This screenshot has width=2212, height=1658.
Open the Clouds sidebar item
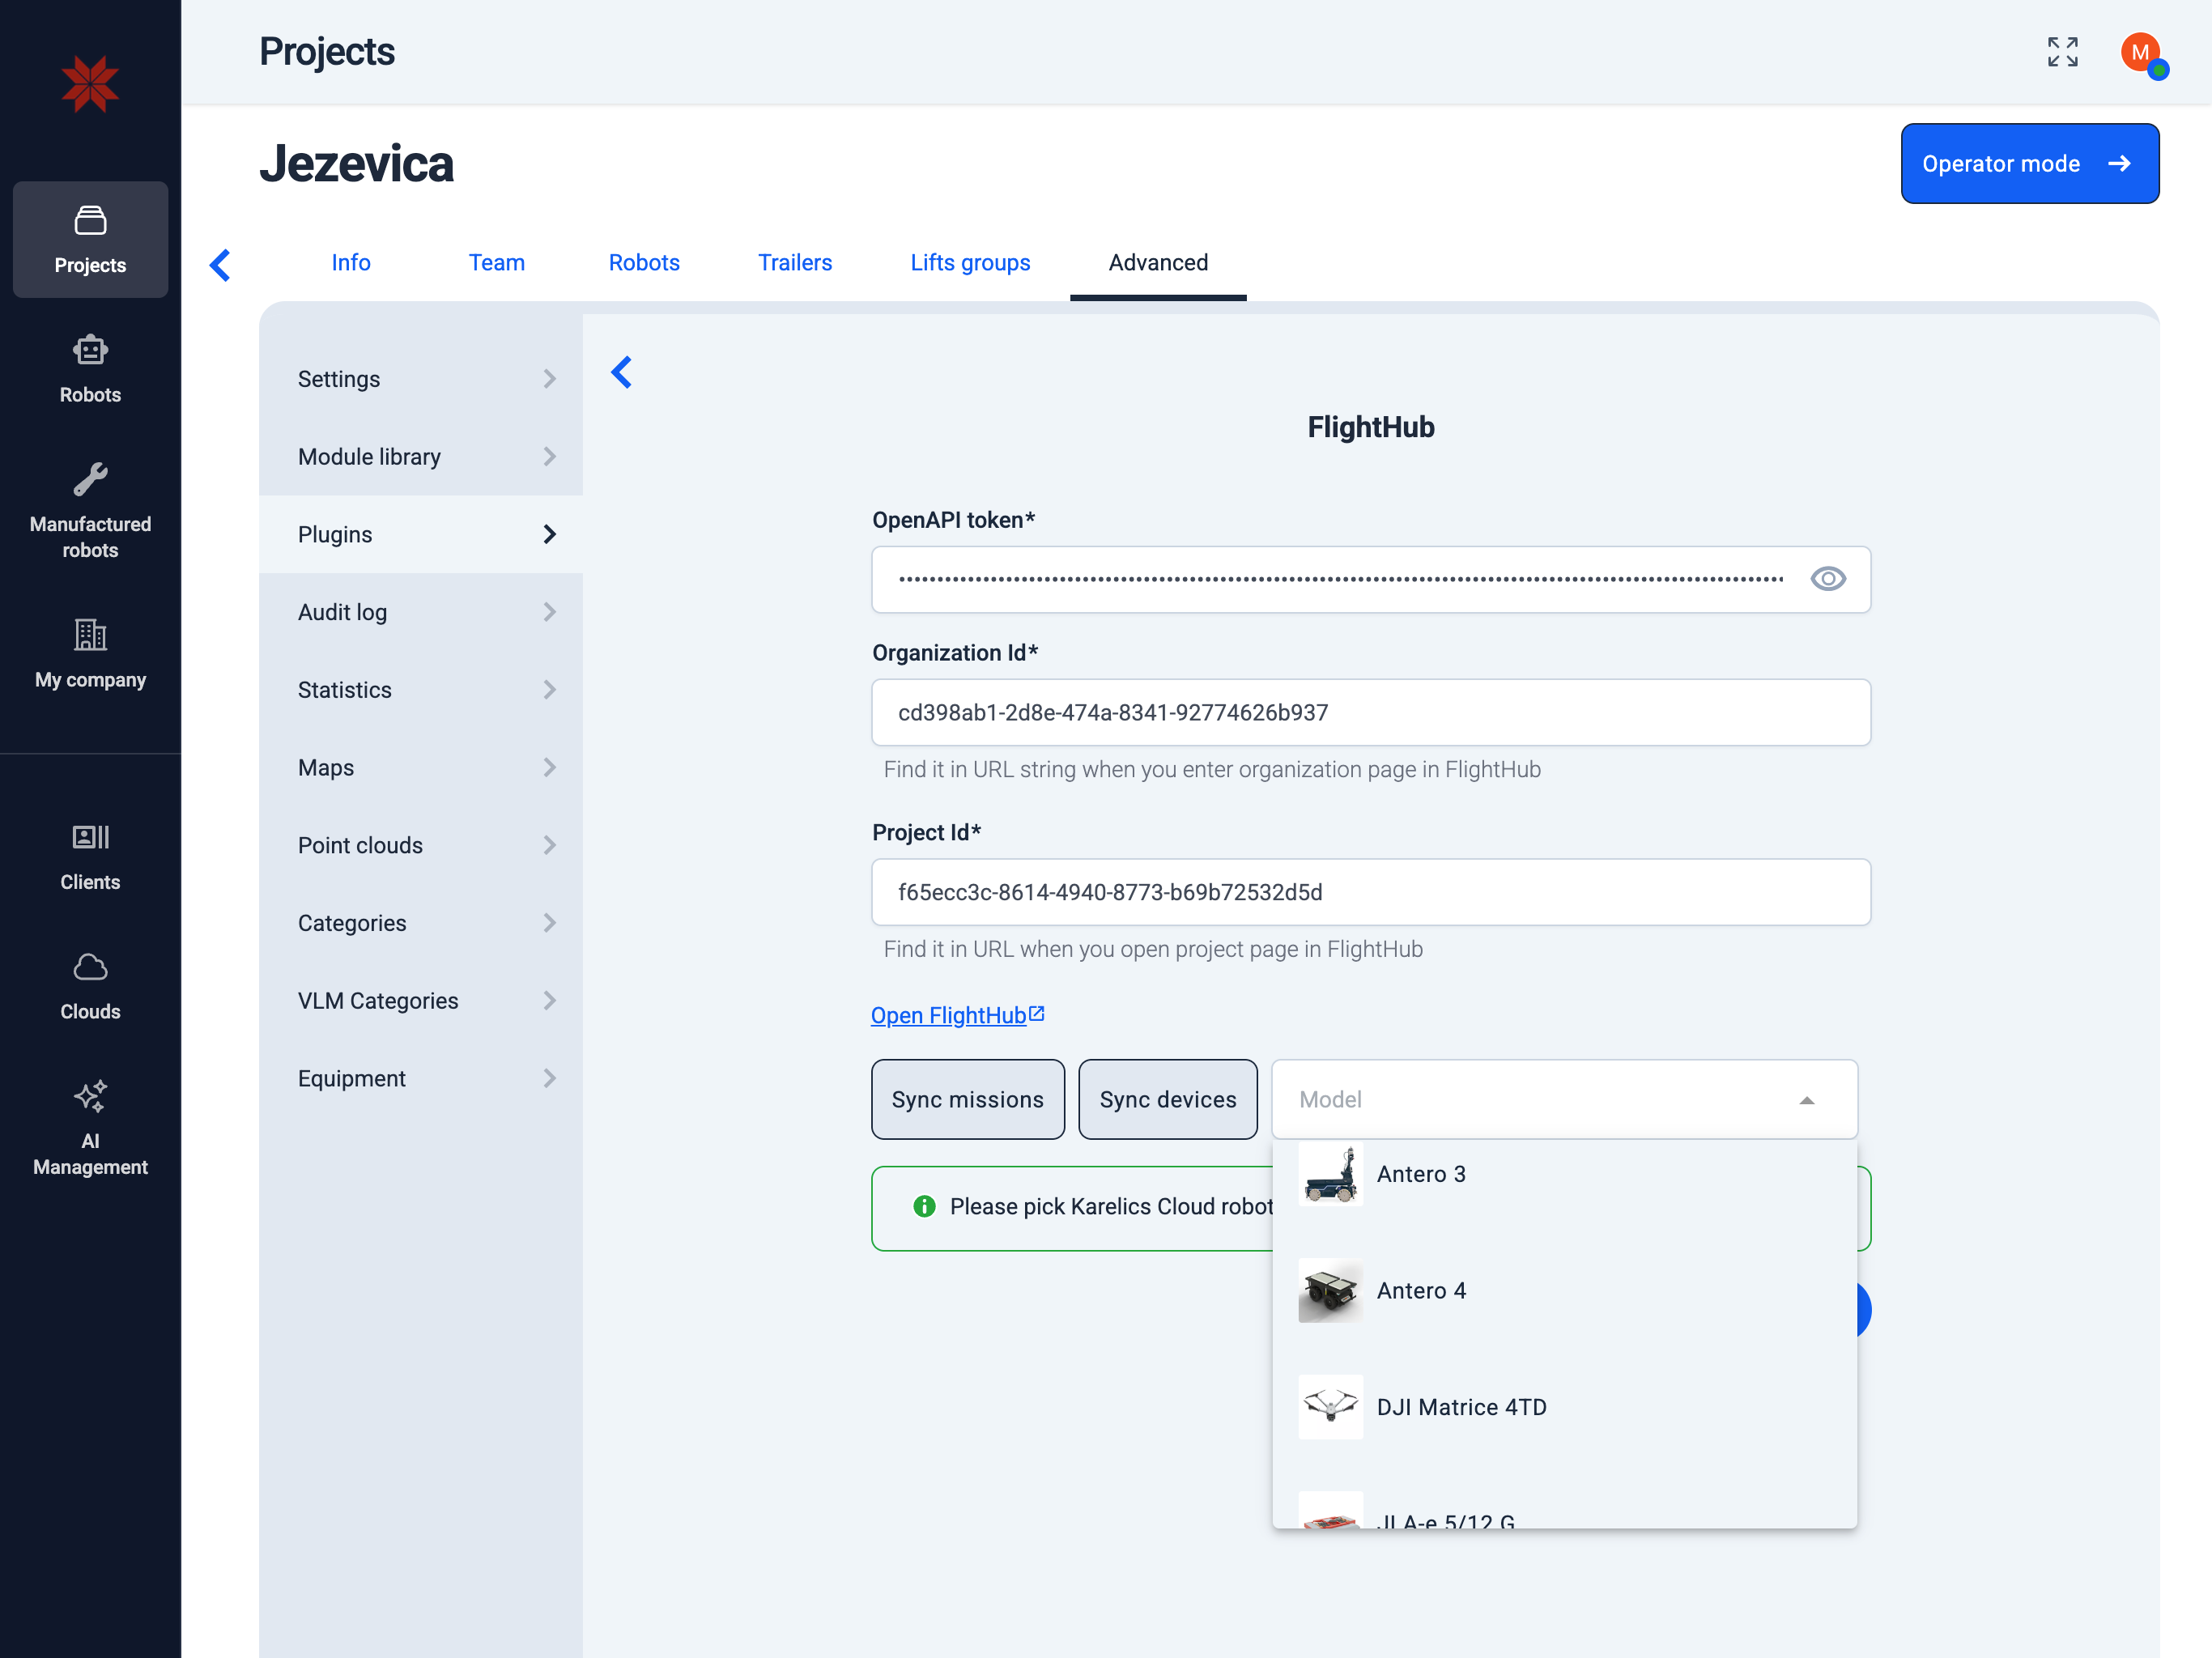click(90, 985)
